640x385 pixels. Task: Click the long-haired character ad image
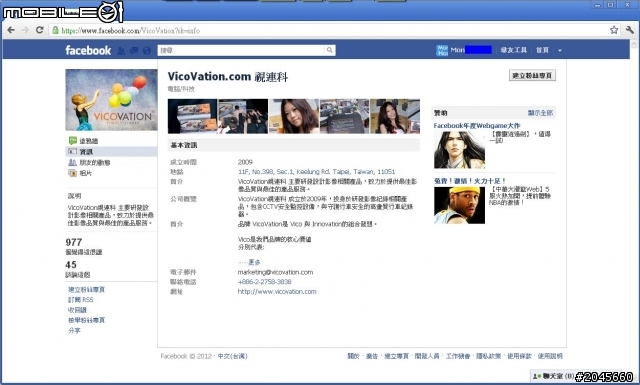coord(460,150)
